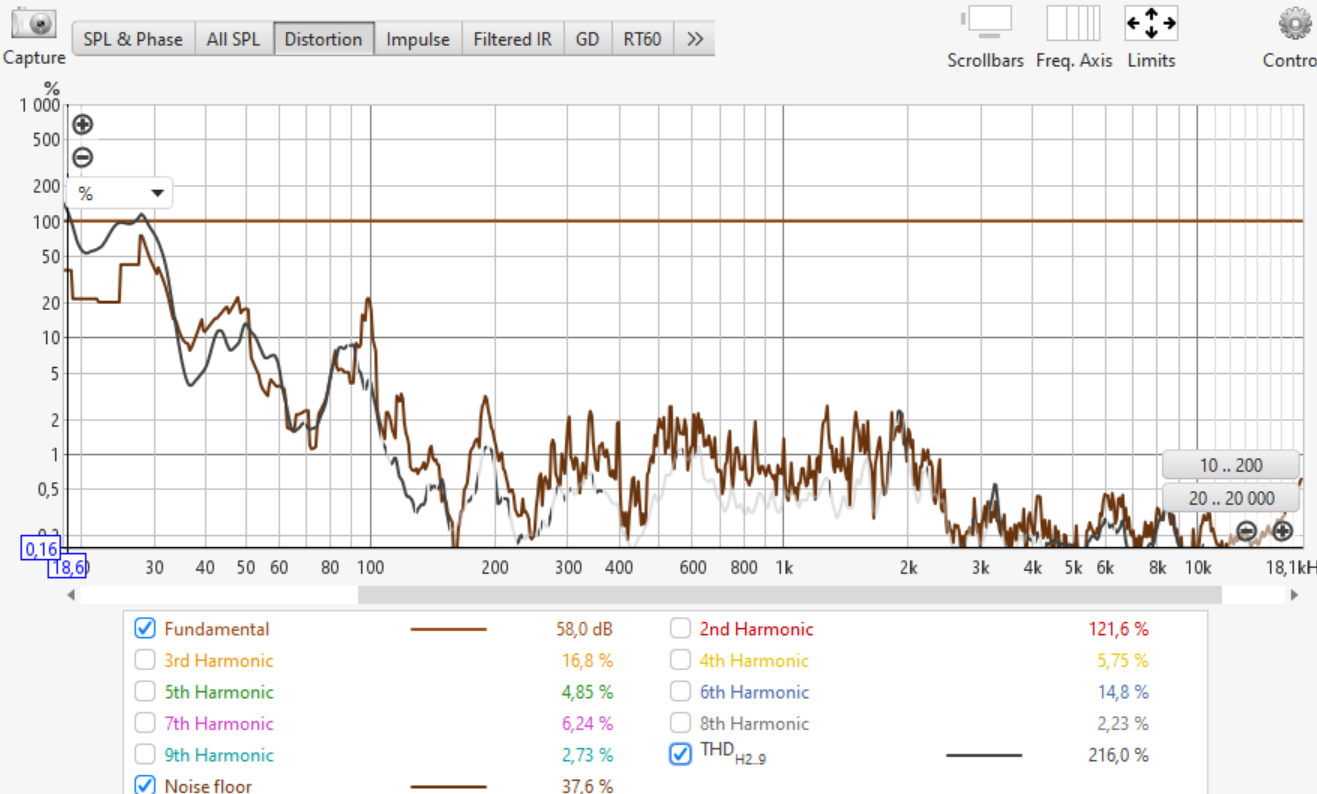Click the 3rd Harmonic value 16,8 %
This screenshot has width=1317, height=794.
click(587, 660)
